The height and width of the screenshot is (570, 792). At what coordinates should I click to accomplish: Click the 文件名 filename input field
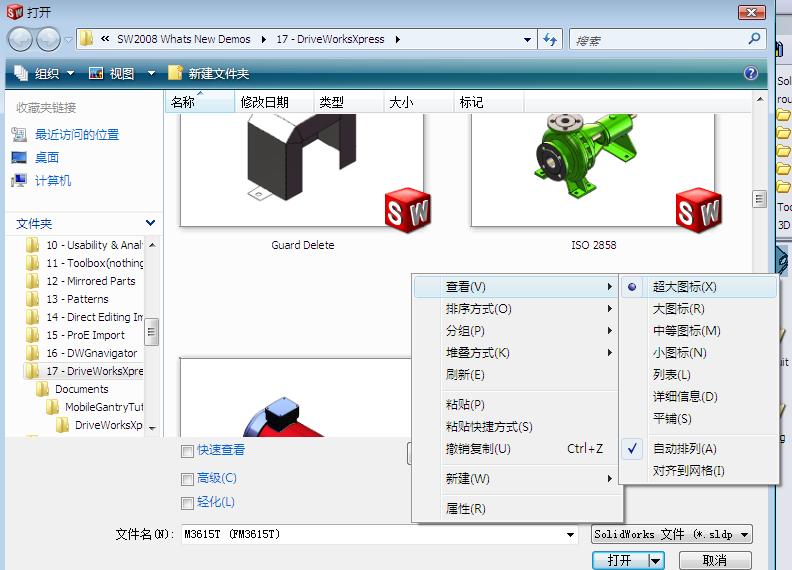[x=372, y=535]
